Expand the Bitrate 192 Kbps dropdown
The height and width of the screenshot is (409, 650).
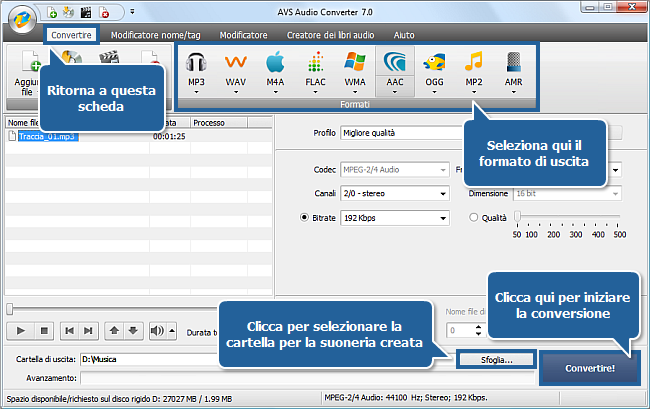[394, 217]
